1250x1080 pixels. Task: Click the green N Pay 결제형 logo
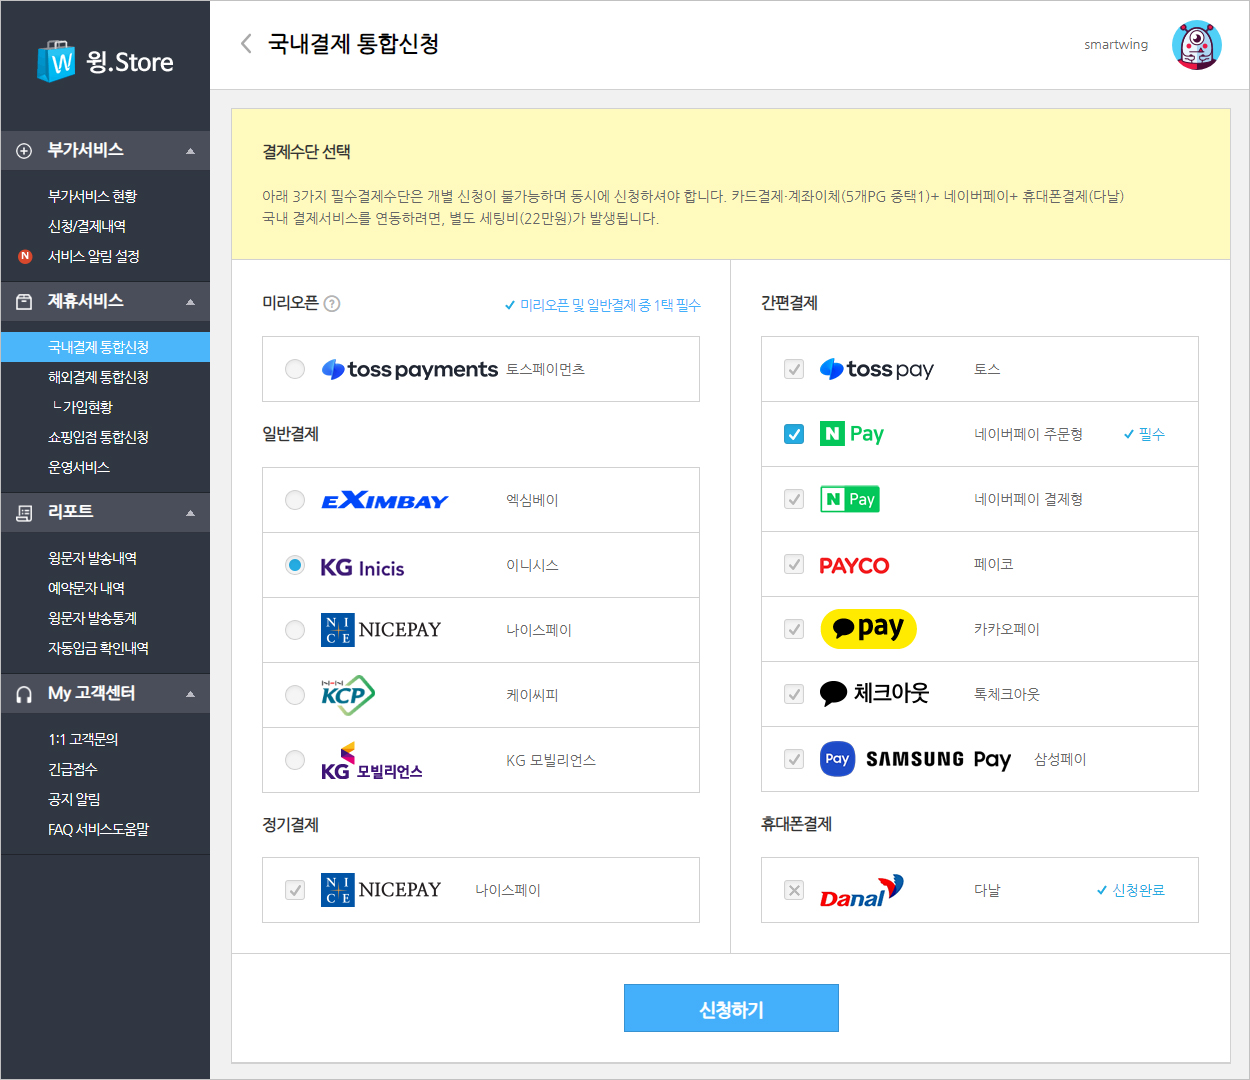tap(850, 499)
